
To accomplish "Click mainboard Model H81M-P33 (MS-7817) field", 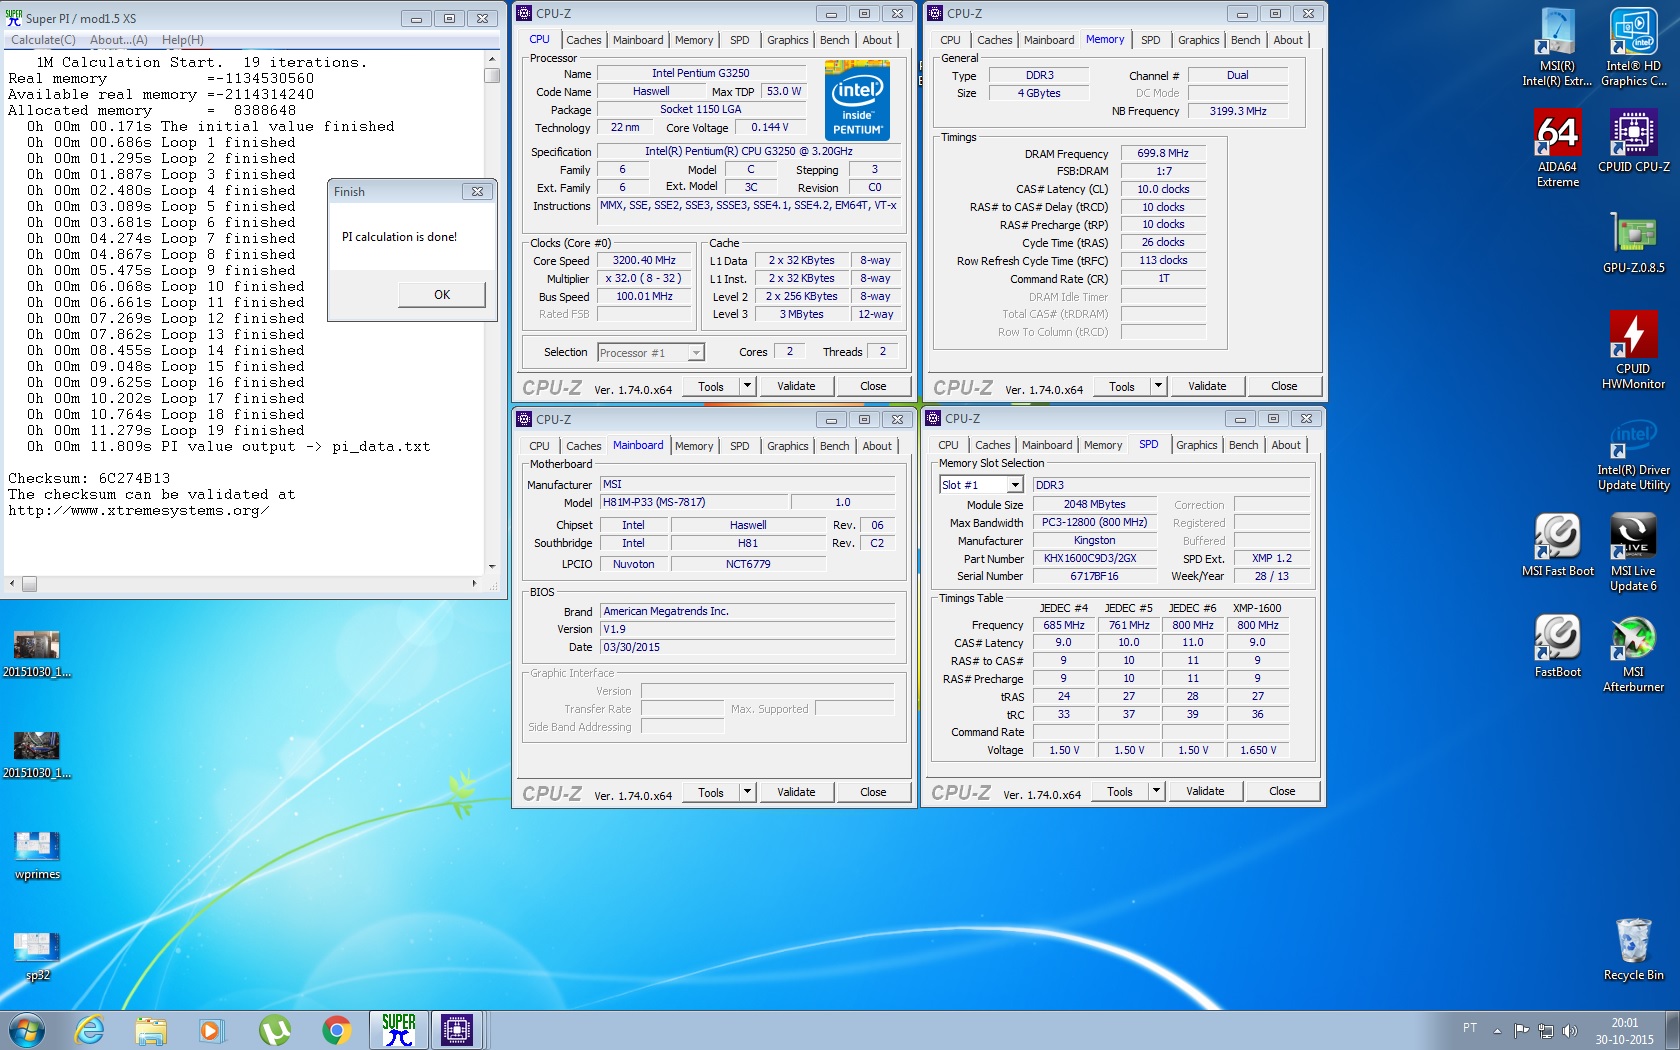I will tap(692, 502).
